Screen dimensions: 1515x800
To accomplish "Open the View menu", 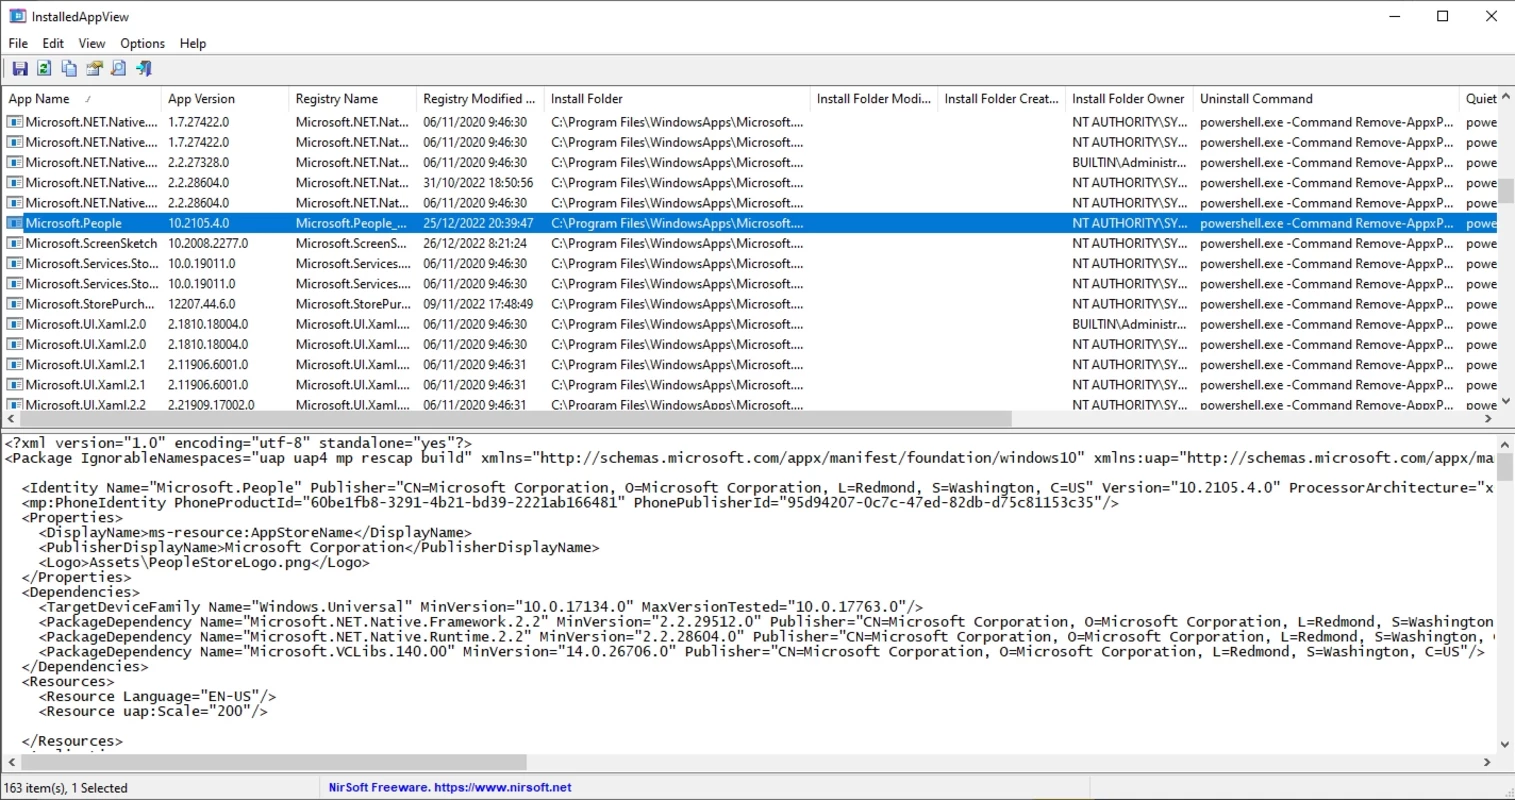I will [x=92, y=43].
